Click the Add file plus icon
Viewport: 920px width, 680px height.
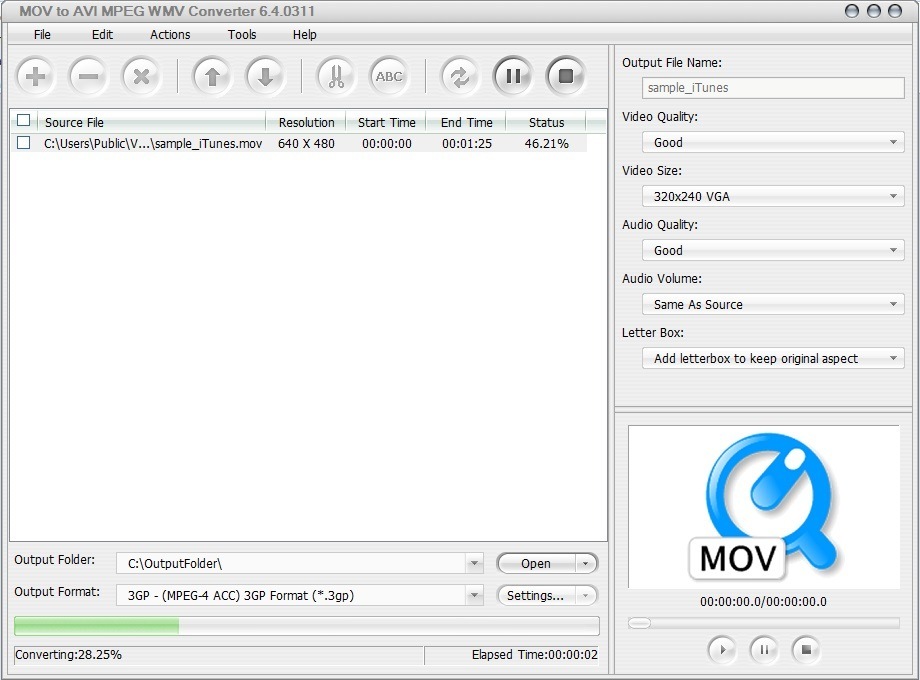coord(35,75)
